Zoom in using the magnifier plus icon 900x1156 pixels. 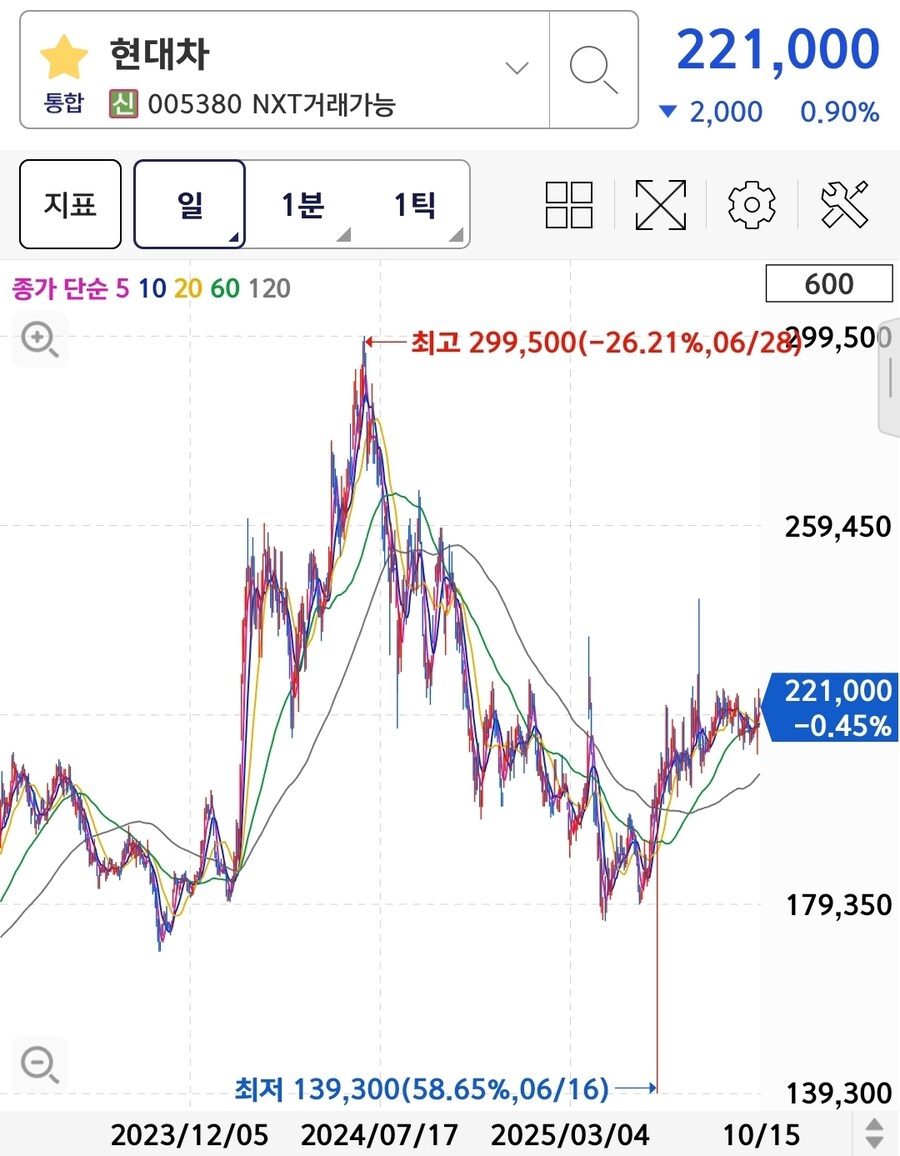coord(38,340)
